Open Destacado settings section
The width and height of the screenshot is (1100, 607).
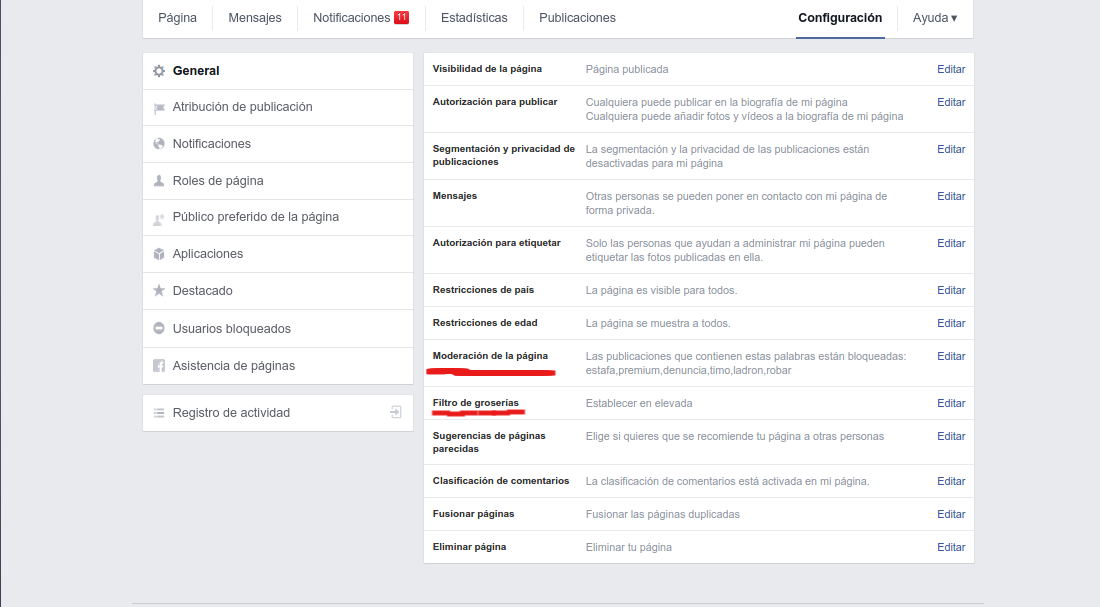pos(278,291)
